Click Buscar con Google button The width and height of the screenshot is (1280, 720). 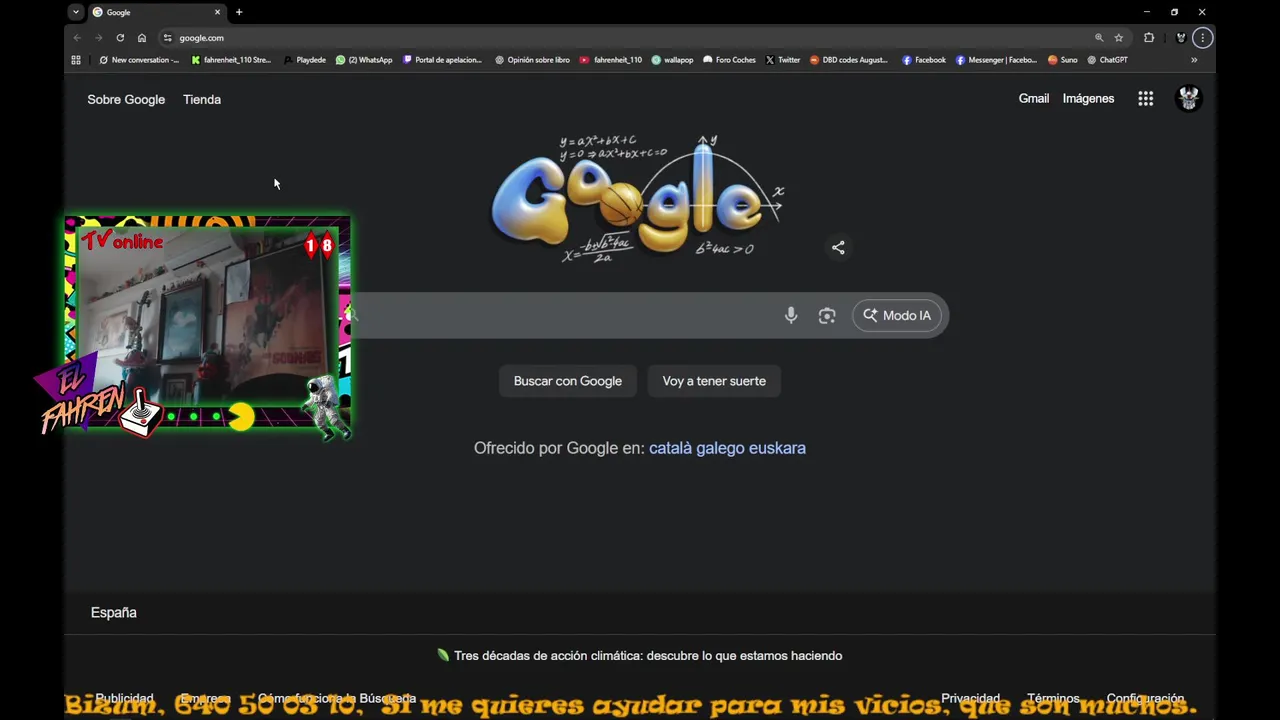(568, 381)
